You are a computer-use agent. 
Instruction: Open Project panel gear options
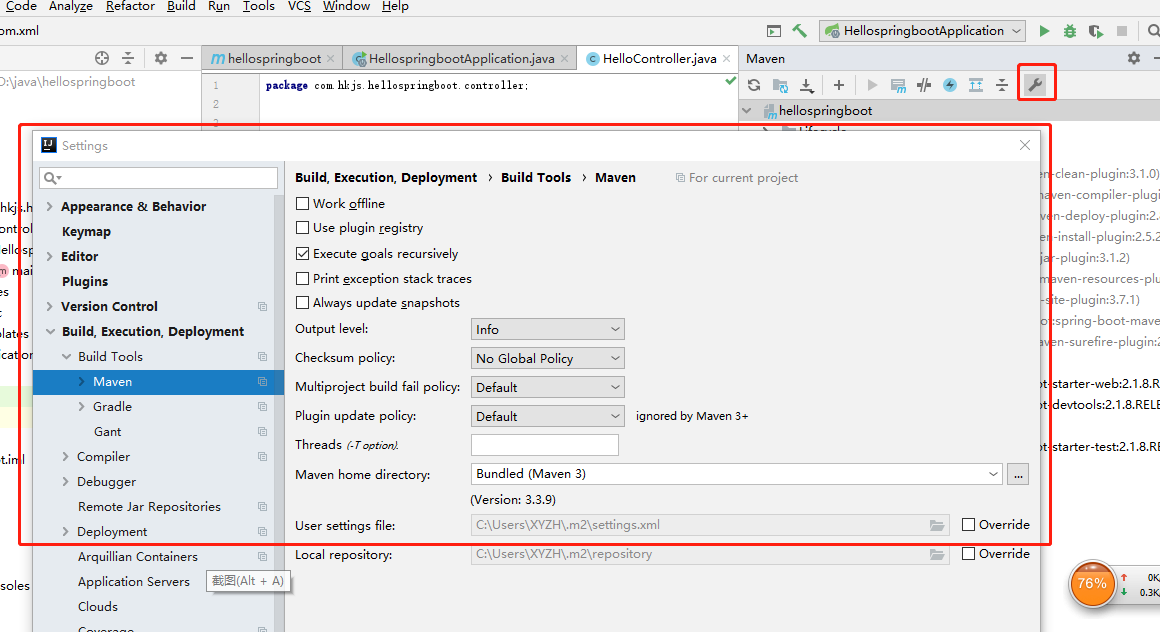[x=161, y=58]
